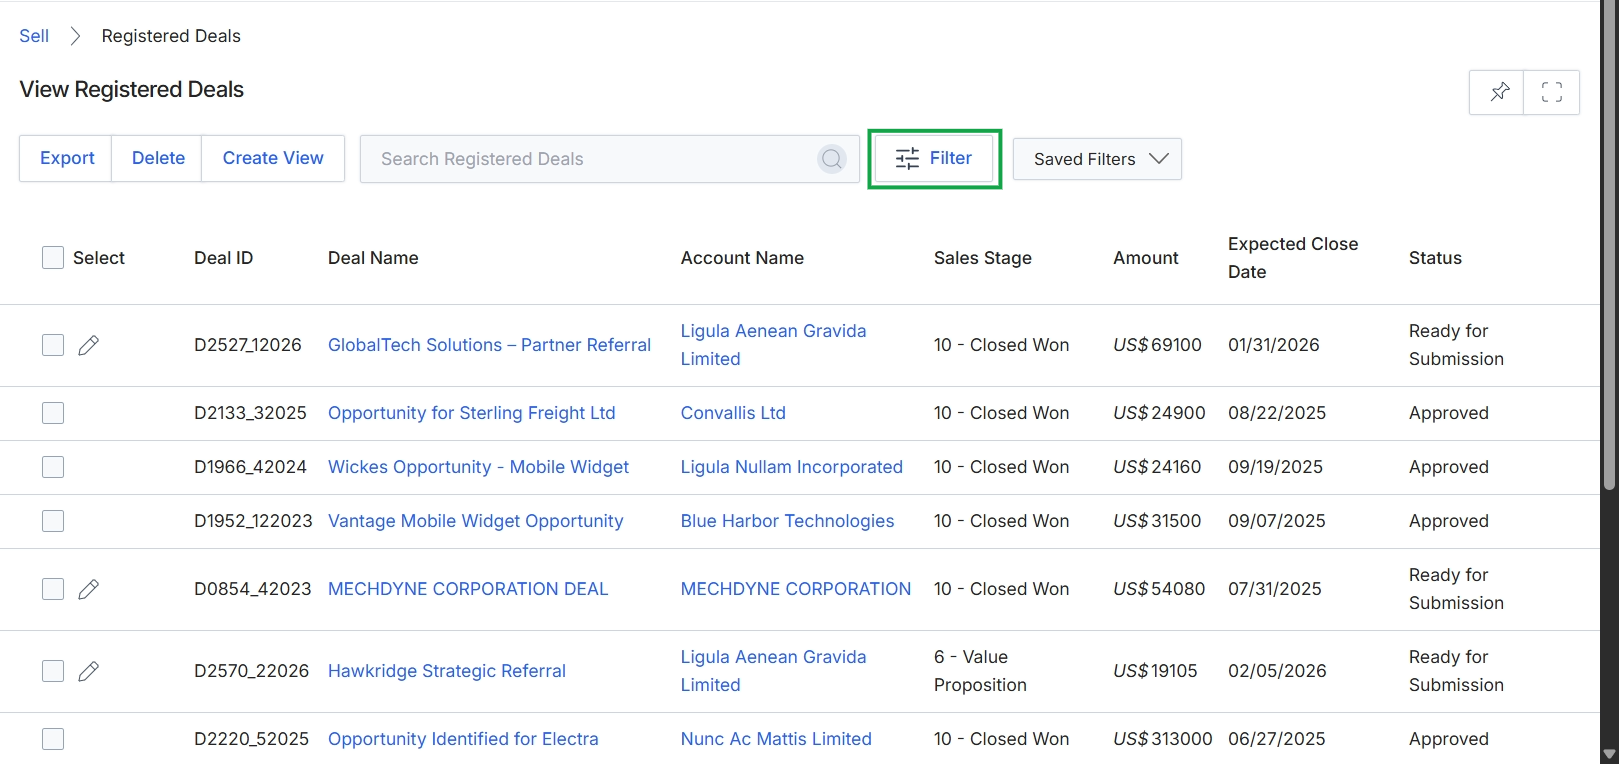Open Nunc Ac Mattis Limited account
Viewport: 1619px width, 764px height.
pyautogui.click(x=776, y=739)
